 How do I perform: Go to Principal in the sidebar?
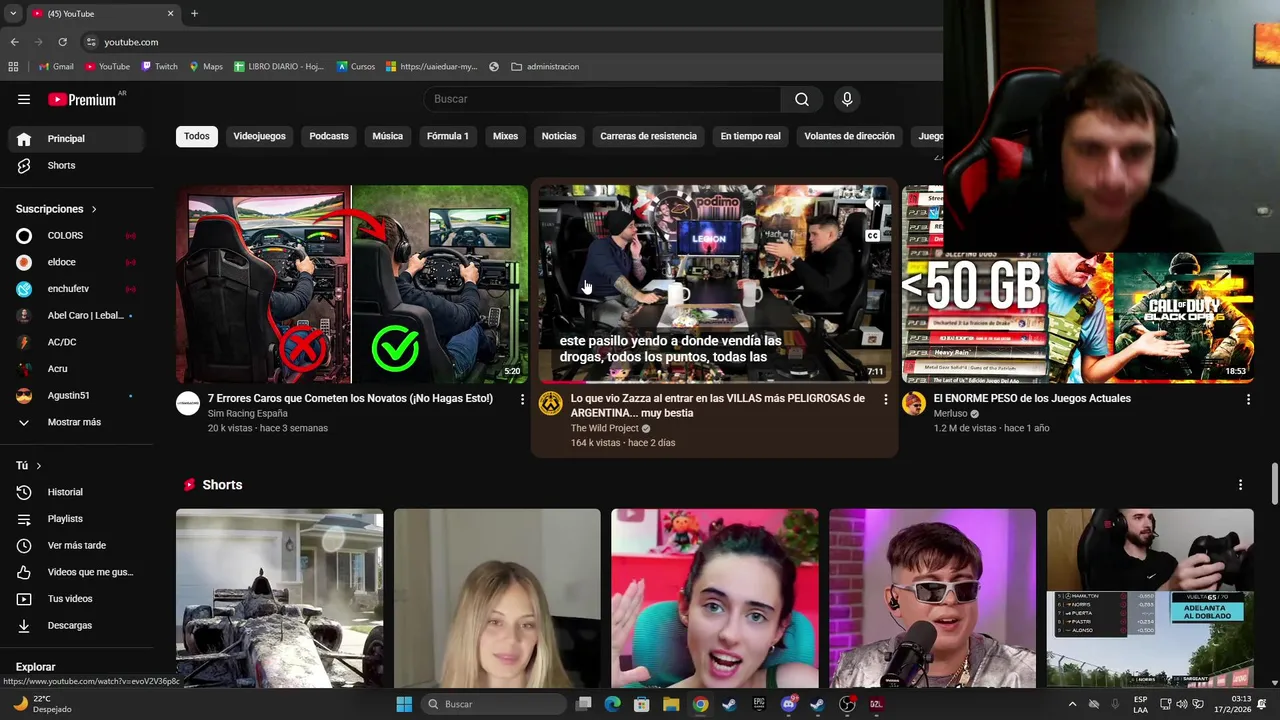pos(77,139)
